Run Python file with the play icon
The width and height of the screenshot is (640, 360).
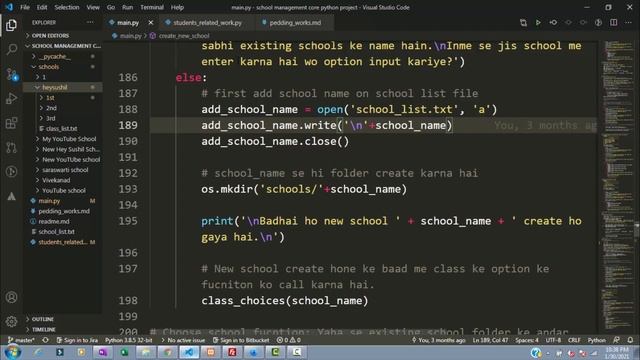[538, 22]
